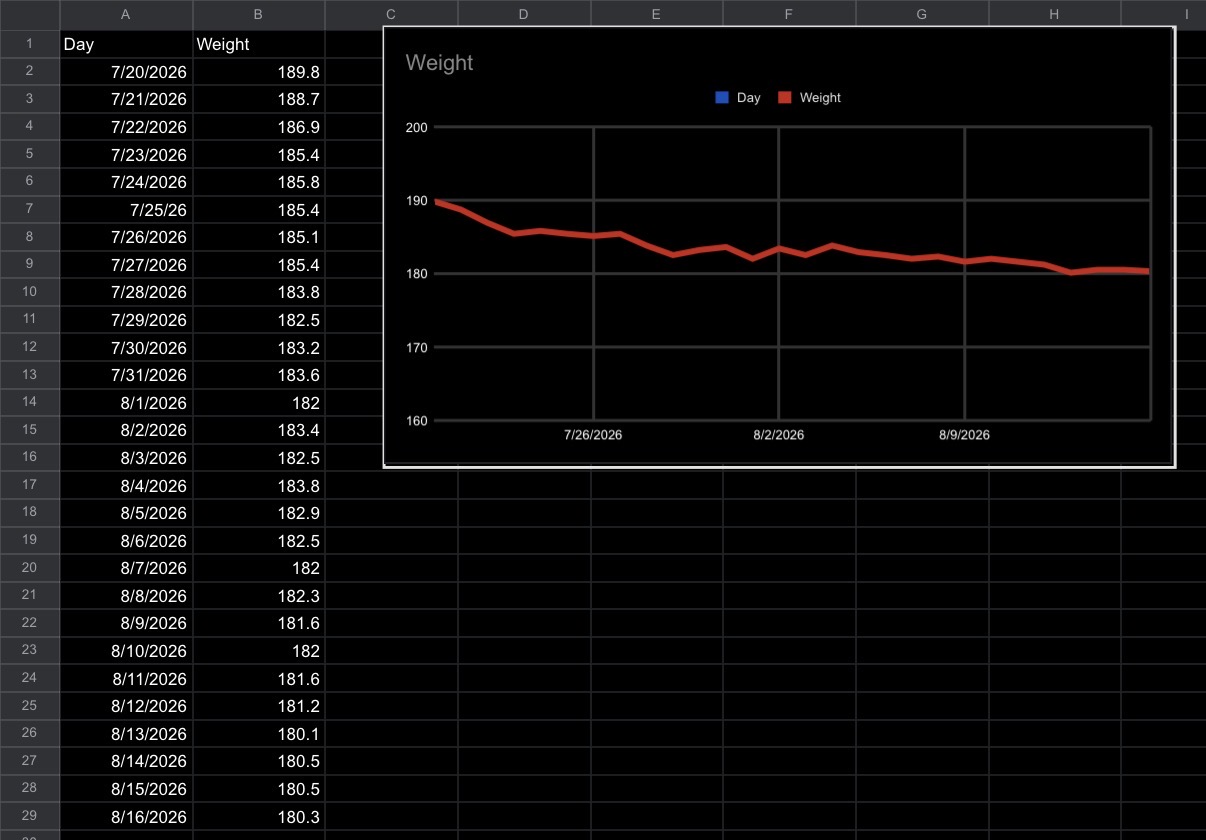Click the weight value 185.1

click(x=259, y=237)
